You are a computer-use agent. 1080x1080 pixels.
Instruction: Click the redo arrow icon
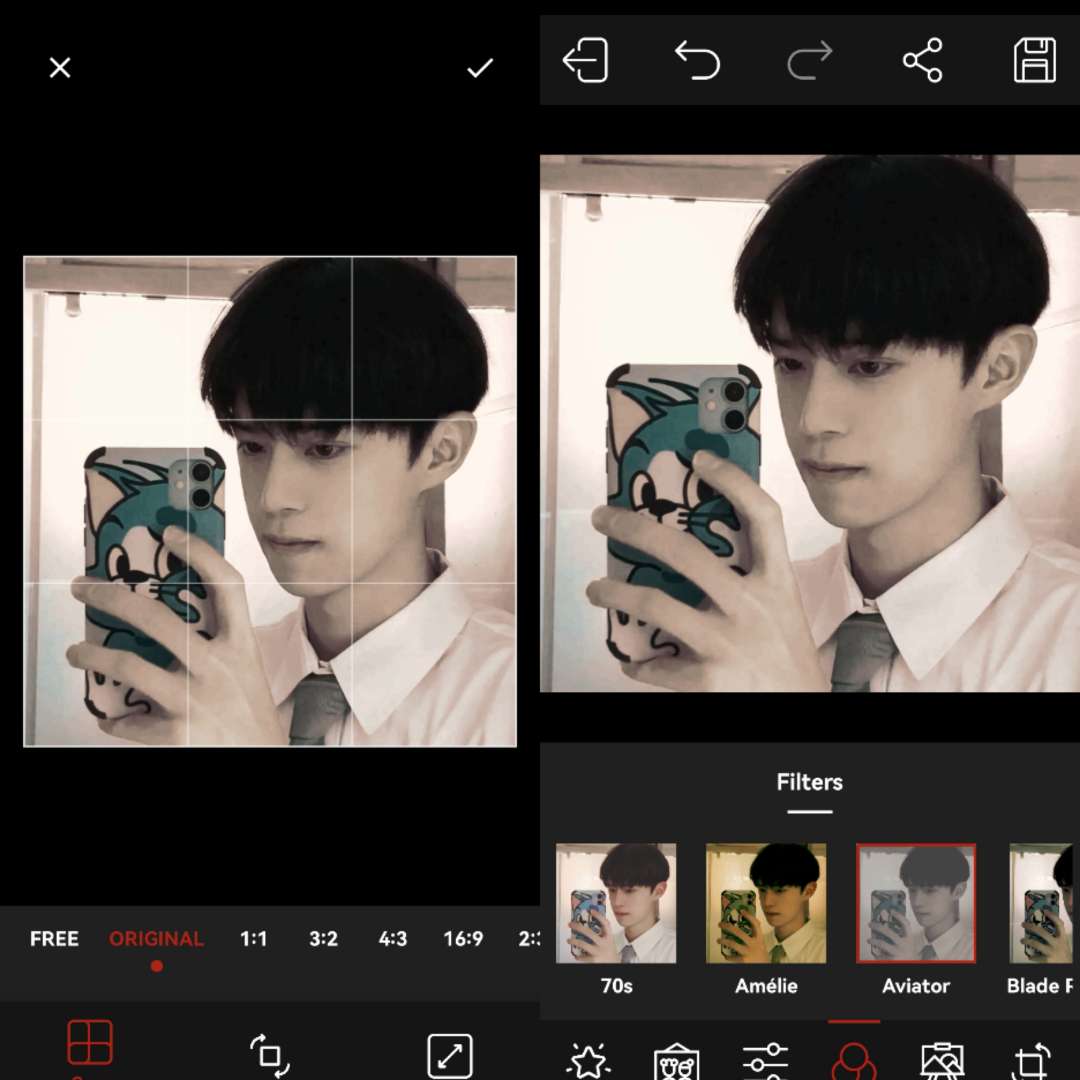(x=809, y=61)
